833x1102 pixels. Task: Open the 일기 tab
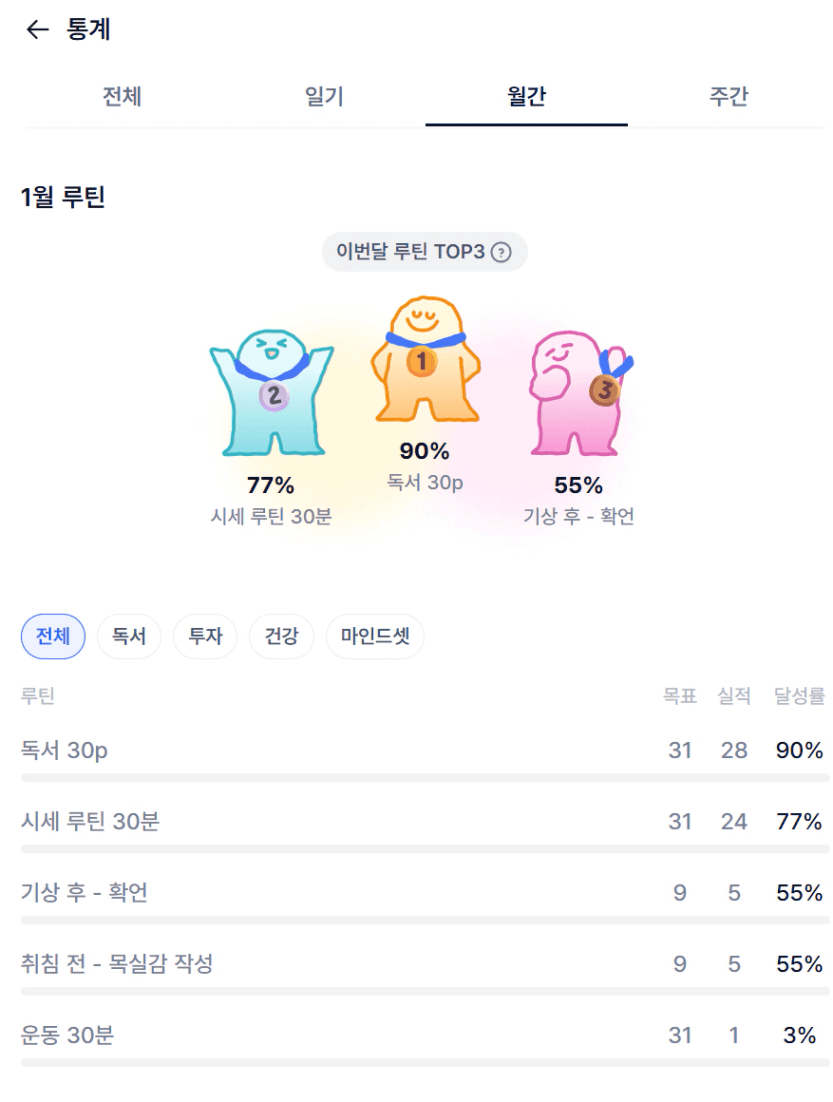(324, 97)
